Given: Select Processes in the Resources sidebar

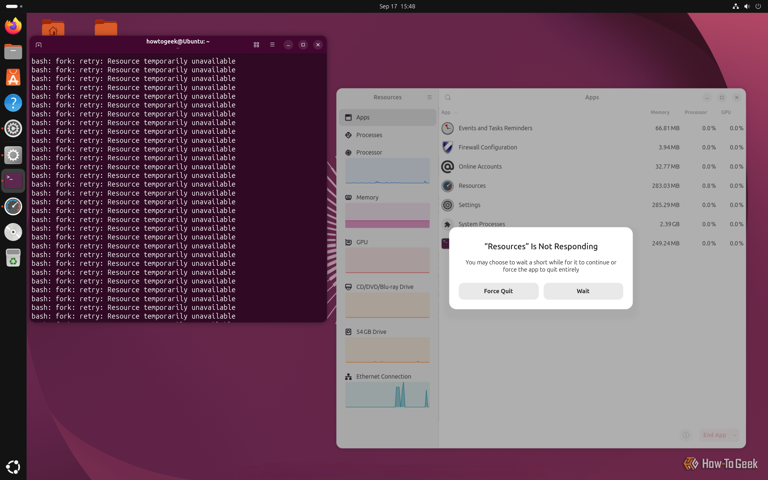Looking at the screenshot, I should tap(387, 135).
